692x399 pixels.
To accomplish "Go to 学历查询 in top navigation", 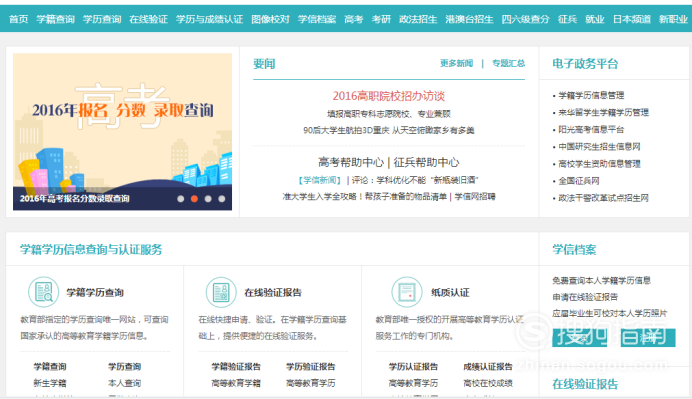I will 102,19.
